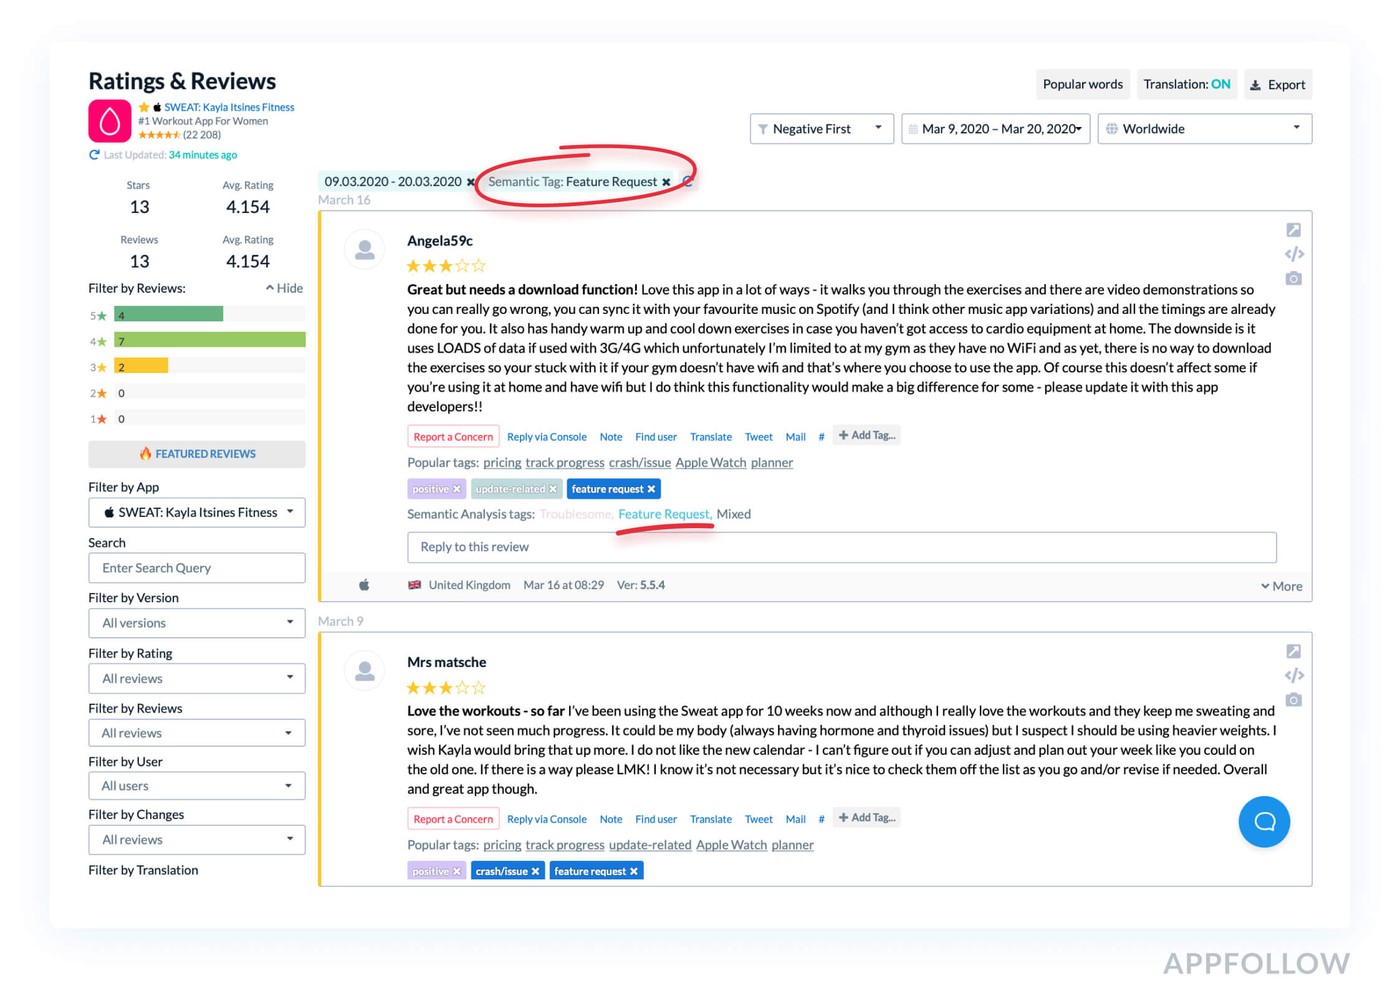Open Filter by Changes dropdown

pyautogui.click(x=197, y=840)
